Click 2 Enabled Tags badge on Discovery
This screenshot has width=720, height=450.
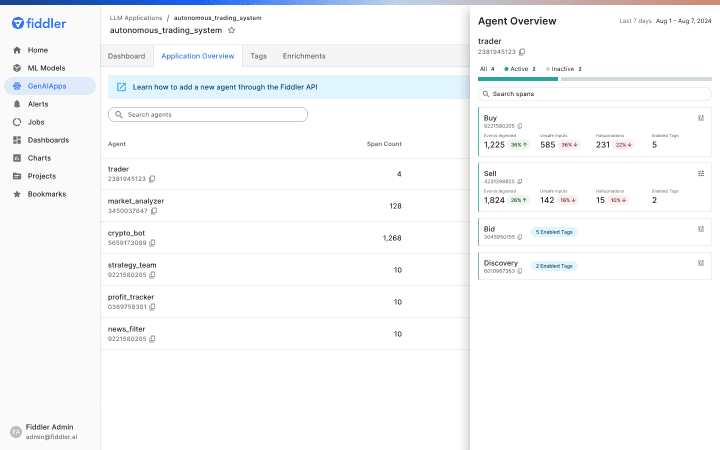[554, 266]
